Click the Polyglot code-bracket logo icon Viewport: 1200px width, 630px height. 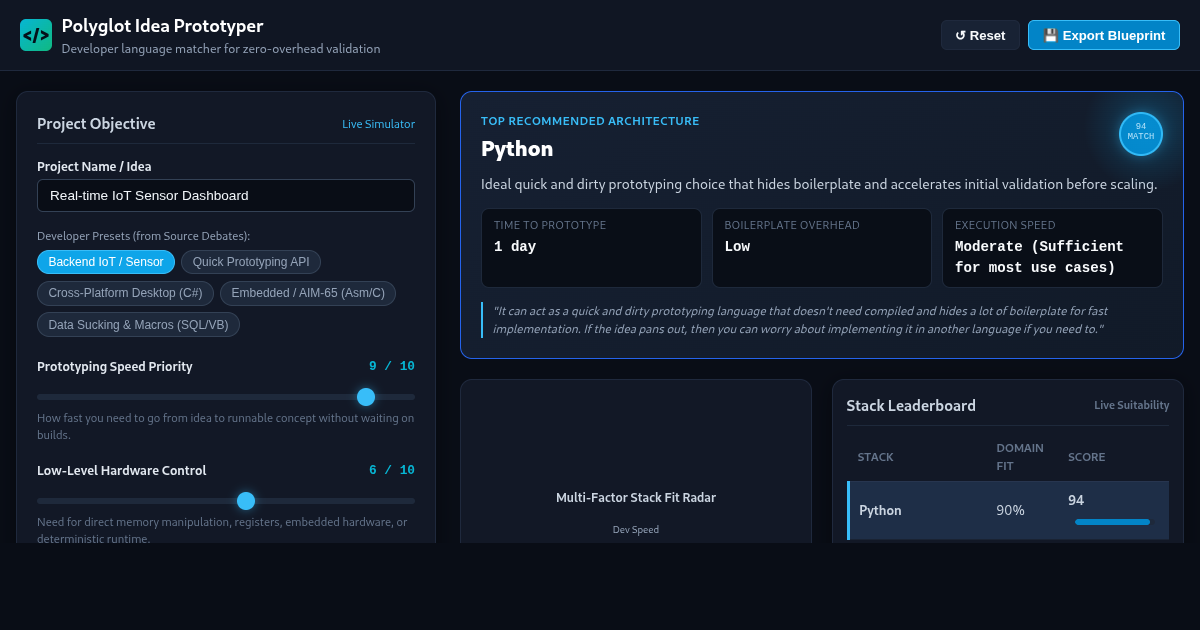click(x=36, y=35)
